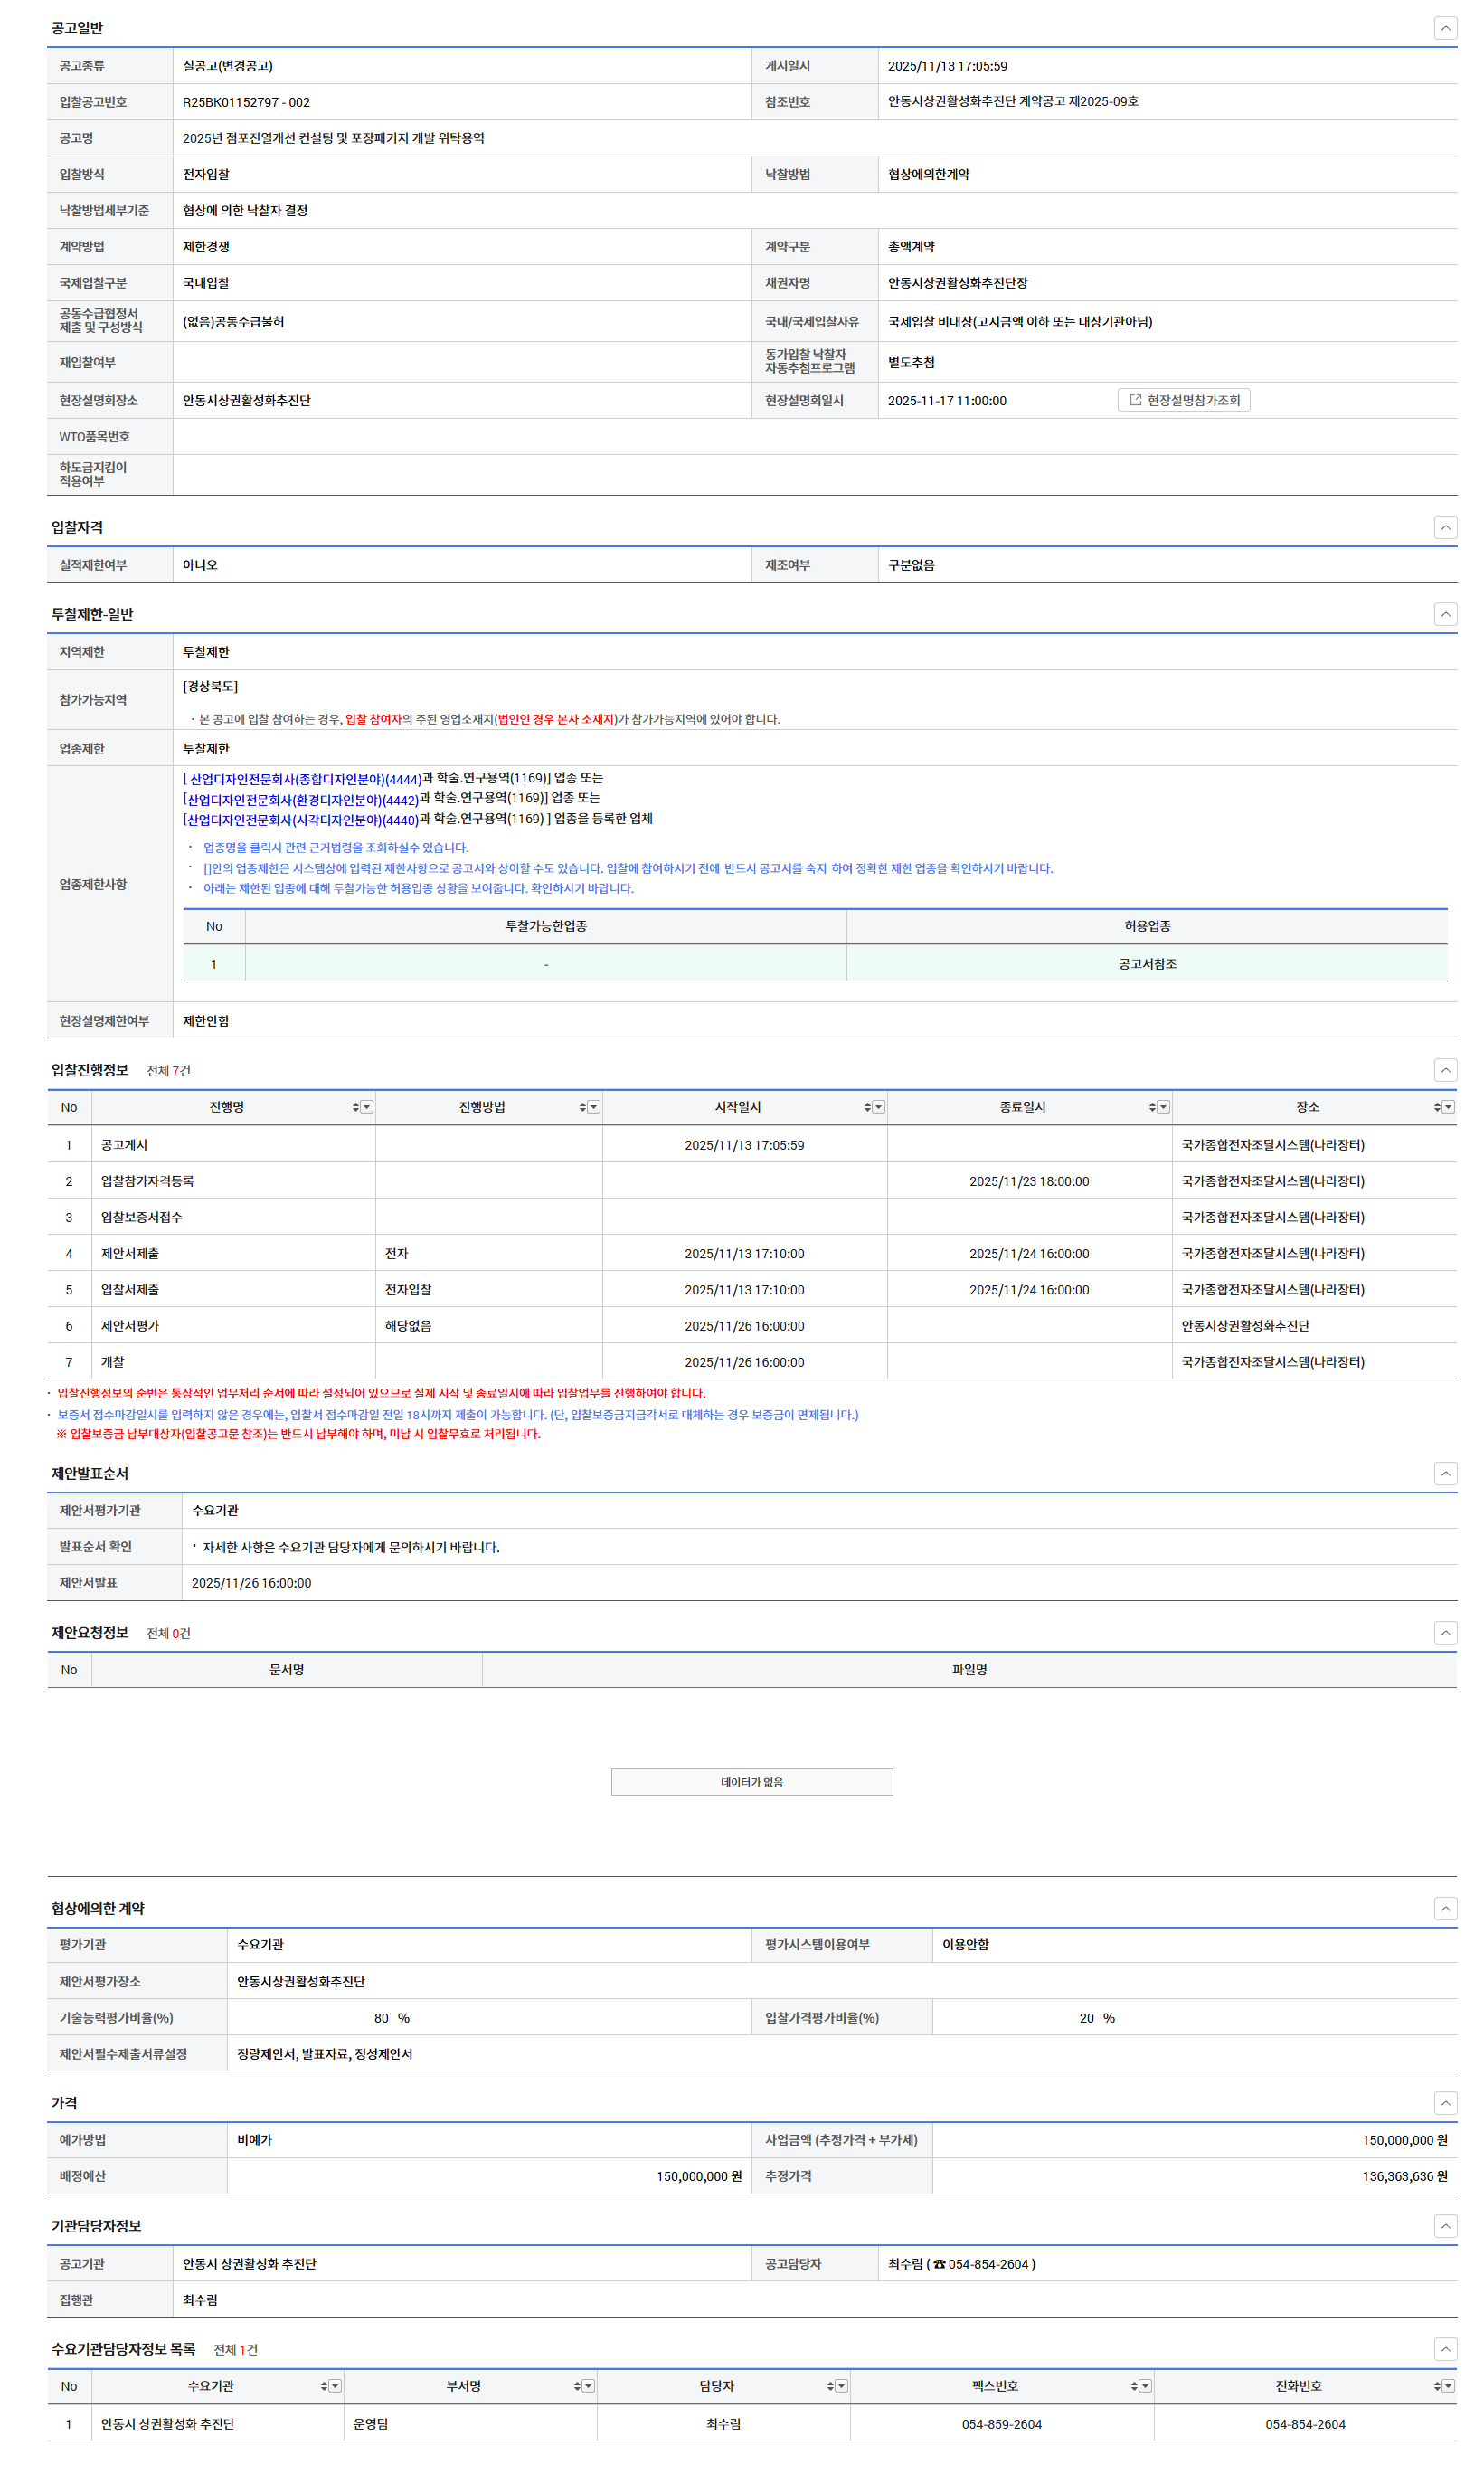Collapse the 입찰진행정보 section chevron

point(1445,1070)
